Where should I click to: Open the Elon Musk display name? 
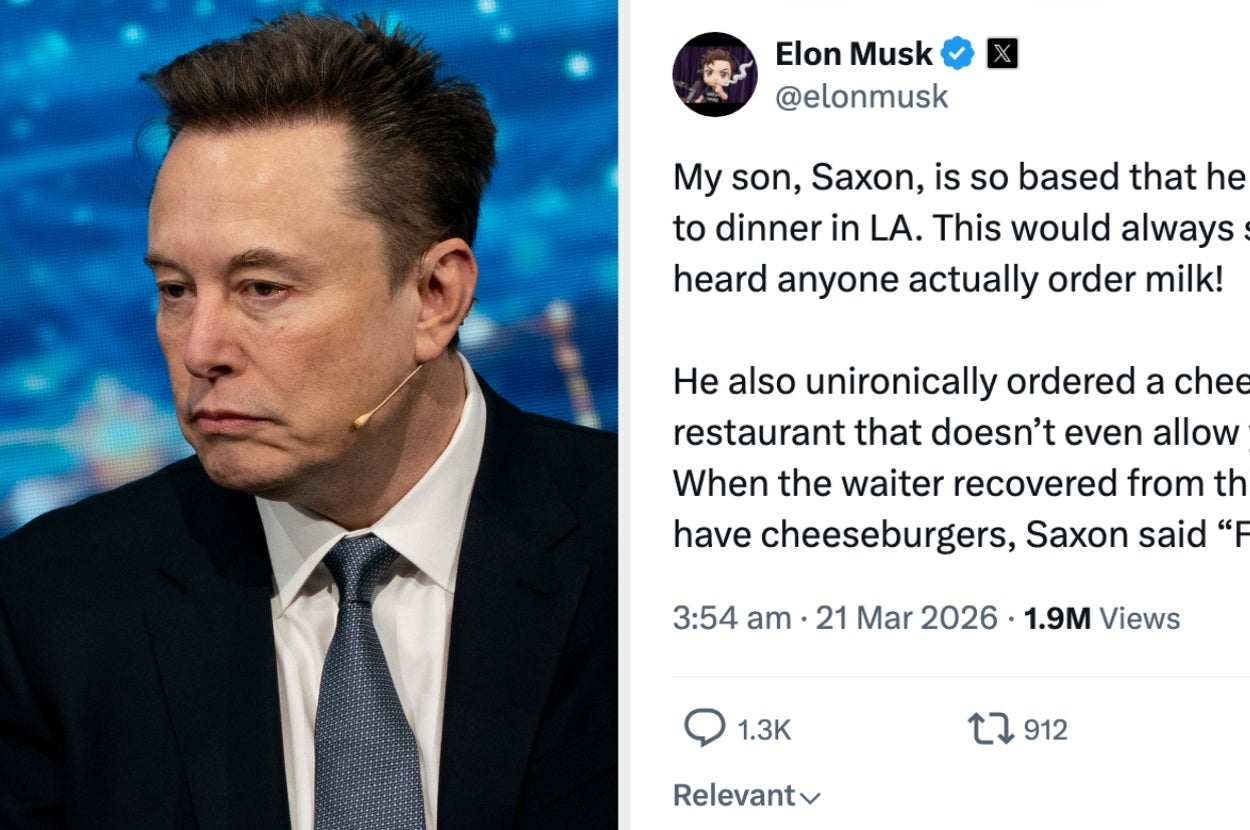tap(853, 54)
